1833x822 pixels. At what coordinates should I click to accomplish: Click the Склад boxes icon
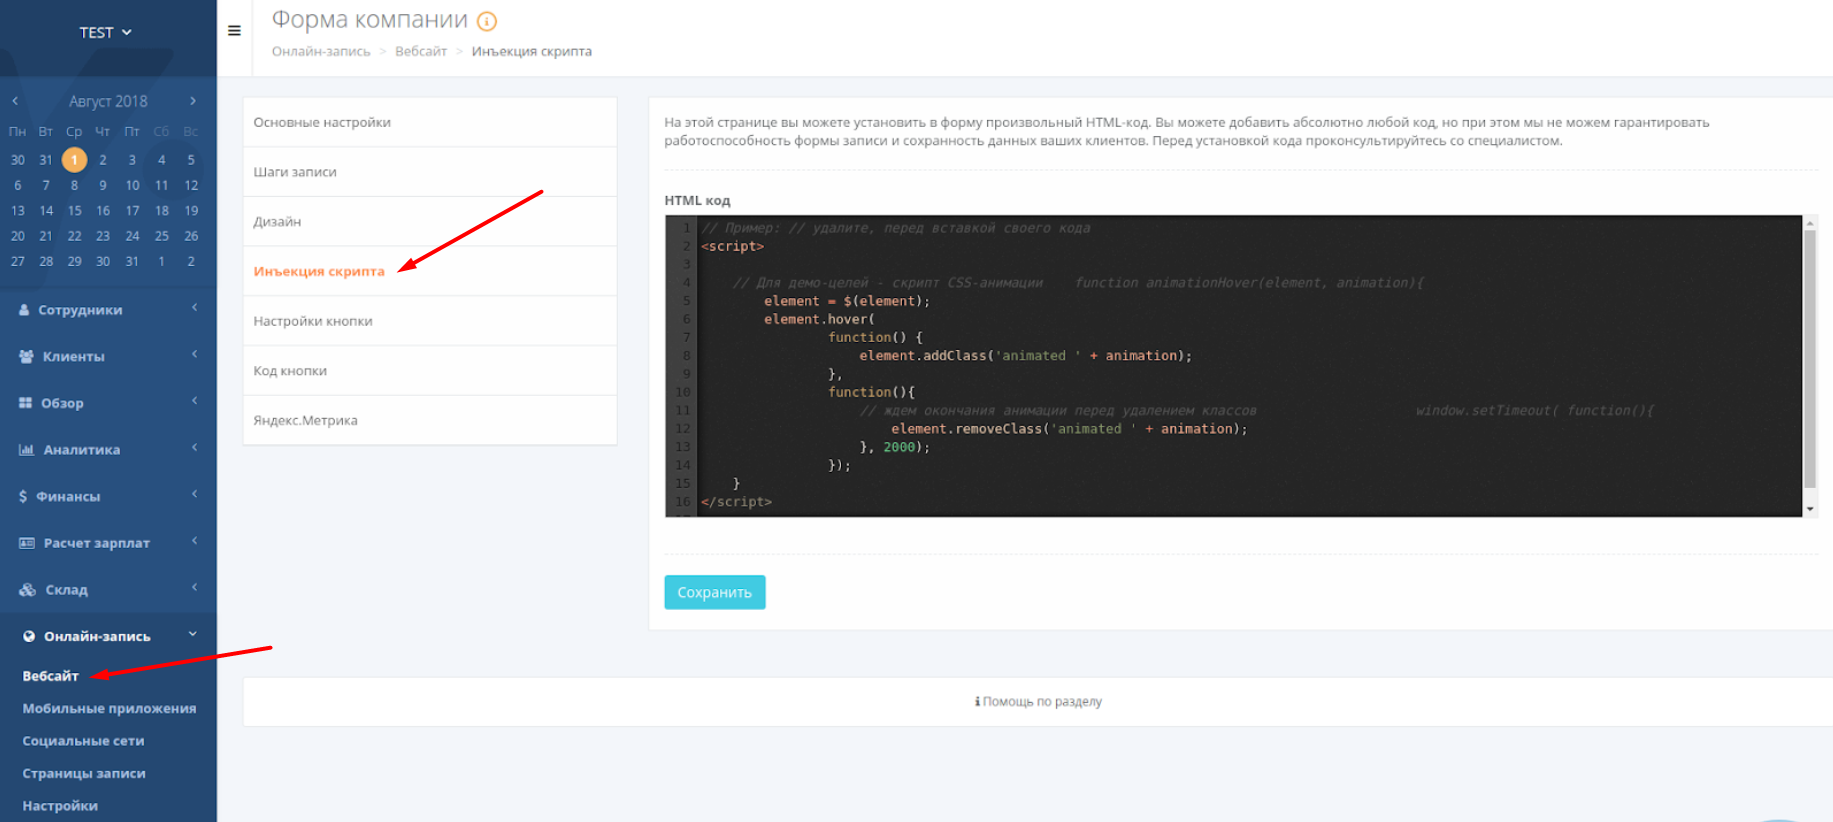pos(27,590)
